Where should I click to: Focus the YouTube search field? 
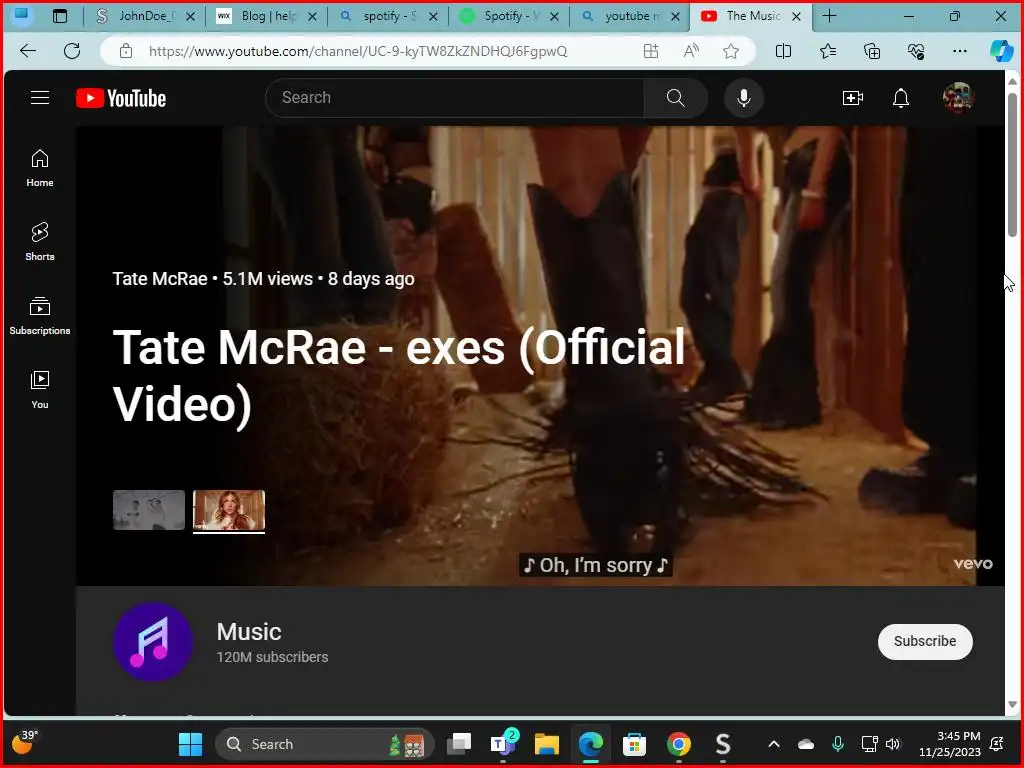tap(455, 98)
